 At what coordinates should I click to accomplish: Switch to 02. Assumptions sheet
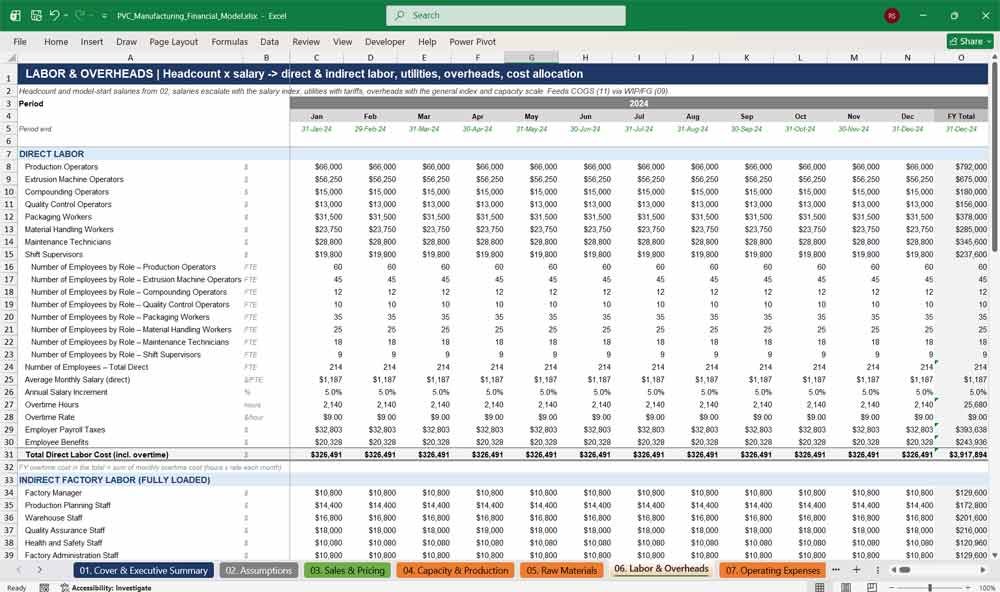pos(258,570)
